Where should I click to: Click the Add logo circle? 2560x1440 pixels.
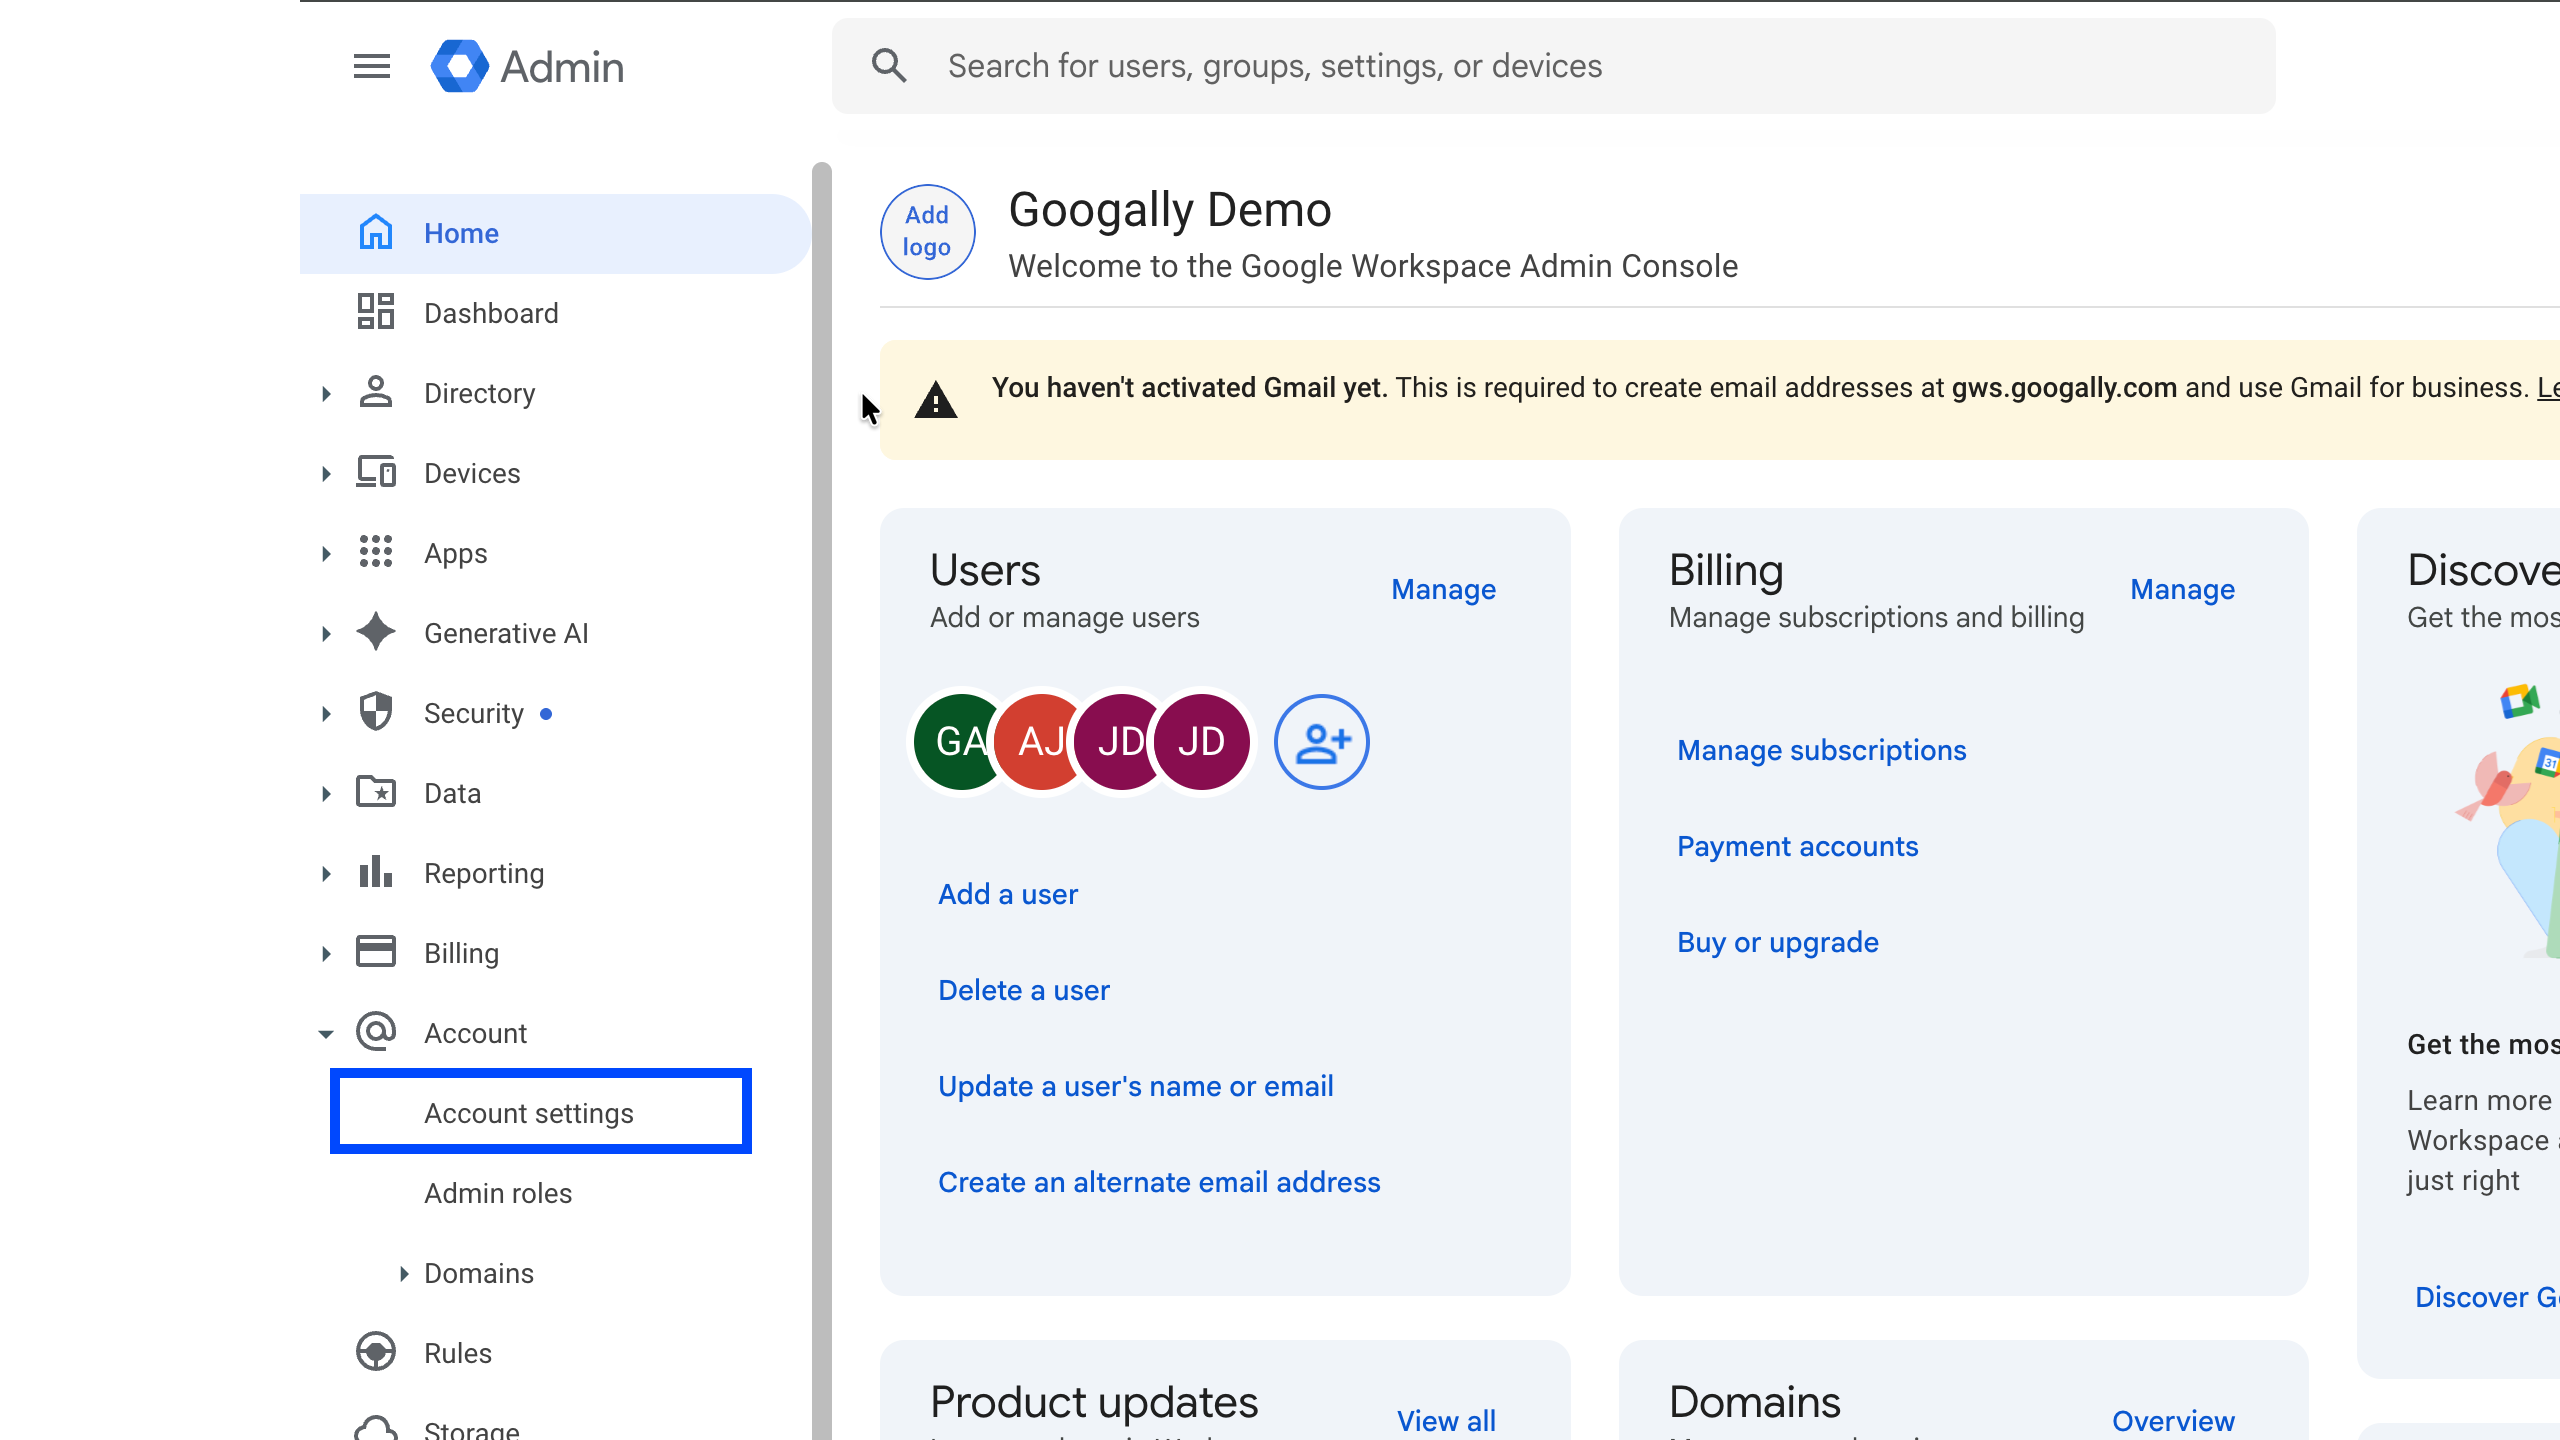927,232
